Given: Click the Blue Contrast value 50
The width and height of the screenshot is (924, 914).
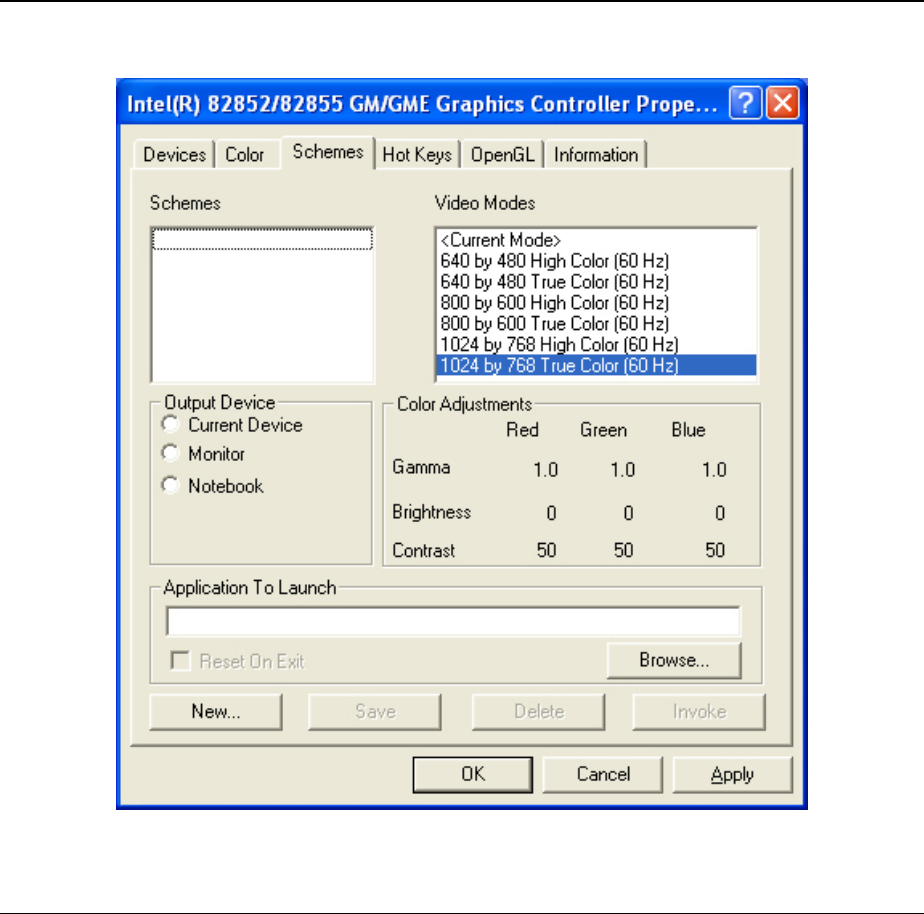Looking at the screenshot, I should click(x=715, y=550).
